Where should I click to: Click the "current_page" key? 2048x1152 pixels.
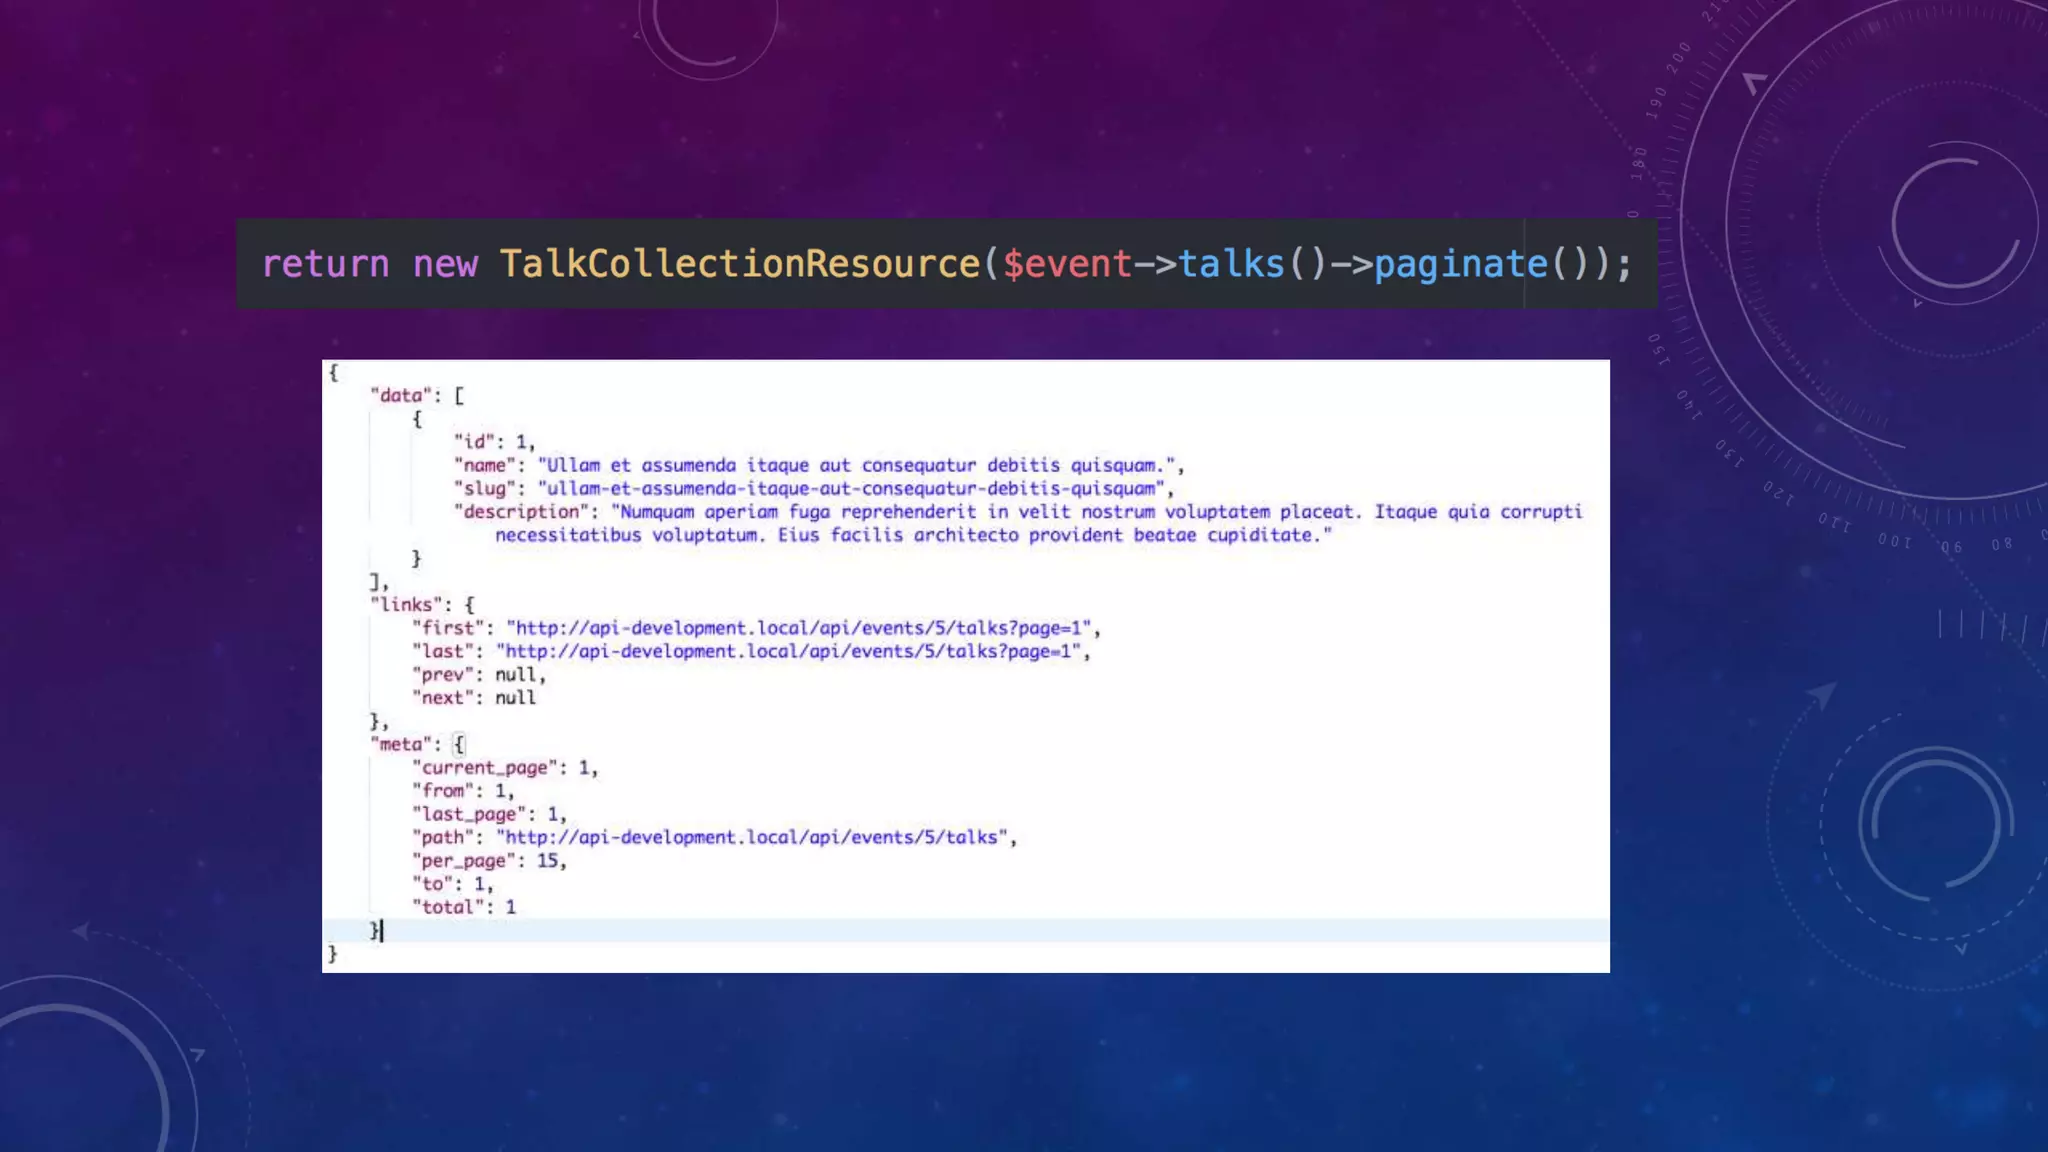click(484, 767)
